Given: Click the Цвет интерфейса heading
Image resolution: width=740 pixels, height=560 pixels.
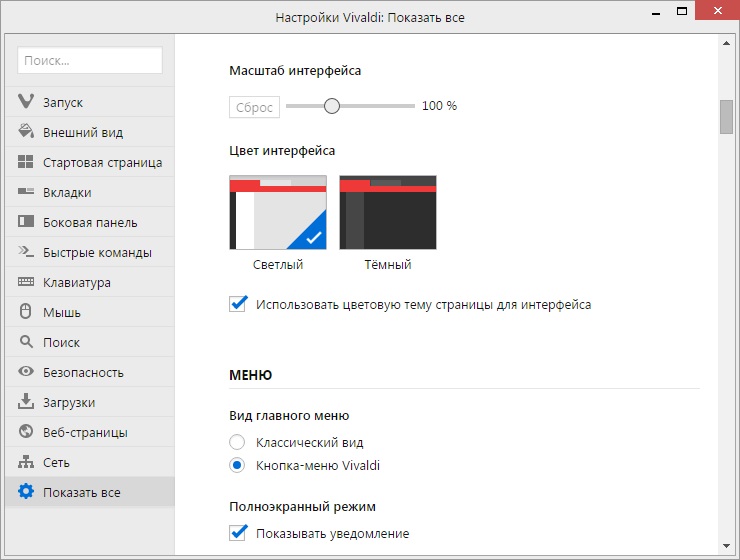Looking at the screenshot, I should click(282, 151).
